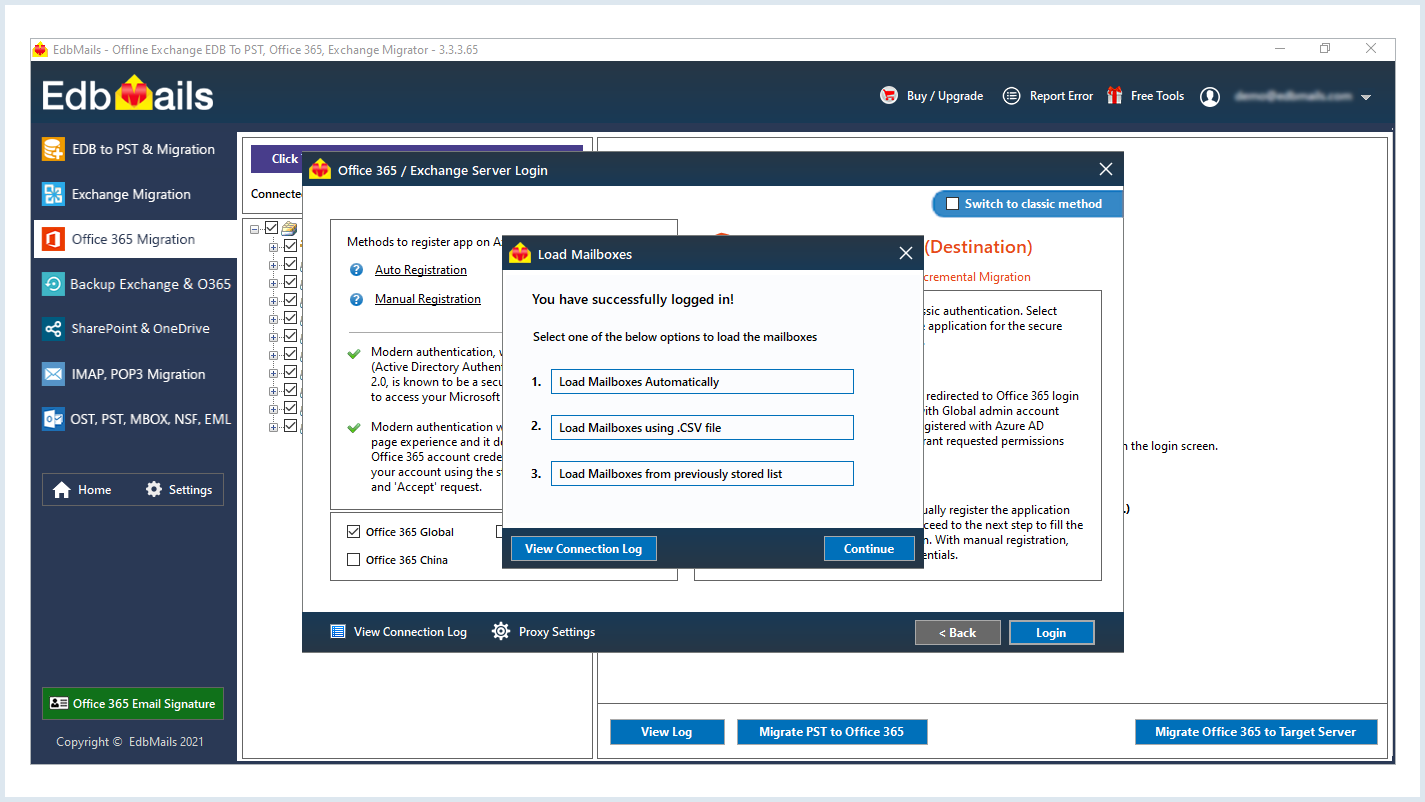The width and height of the screenshot is (1425, 802).
Task: Open the Auto Registration link
Action: (421, 270)
